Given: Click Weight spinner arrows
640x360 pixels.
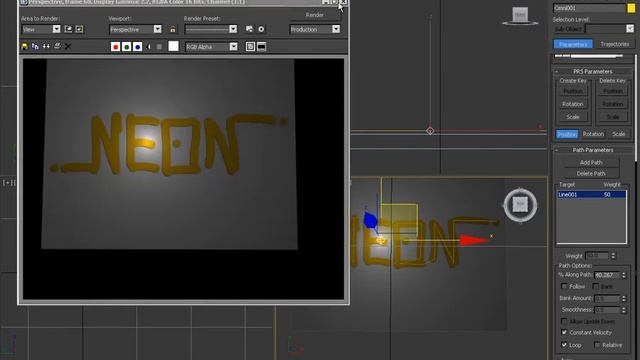Looking at the screenshot, I should click(x=613, y=256).
